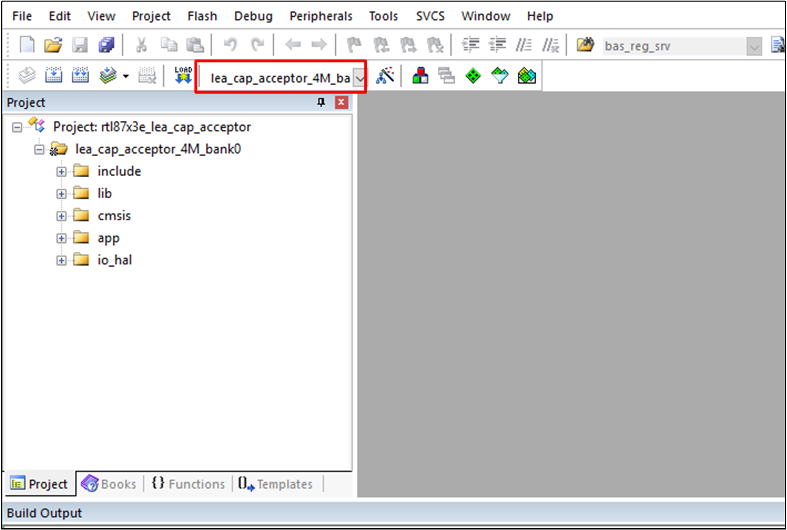Open the SVCS menu
The height and width of the screenshot is (530, 787).
click(430, 16)
